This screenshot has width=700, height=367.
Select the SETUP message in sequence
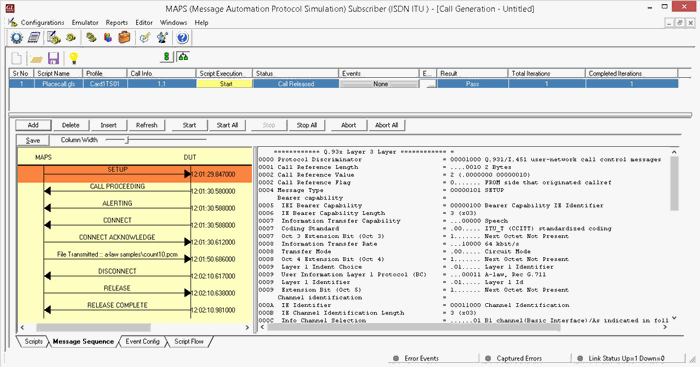(134, 174)
